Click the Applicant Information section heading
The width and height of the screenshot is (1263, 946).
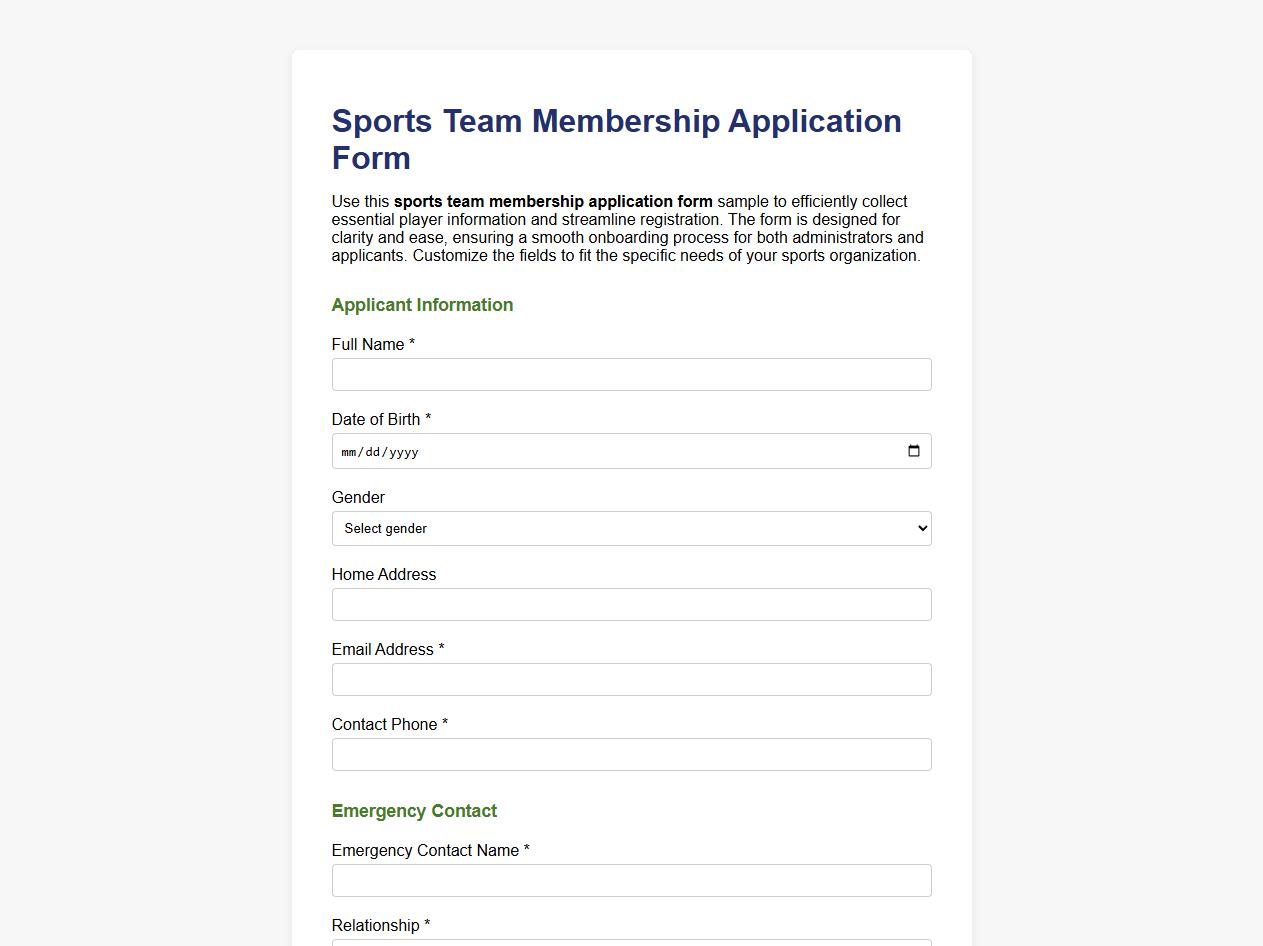click(422, 305)
